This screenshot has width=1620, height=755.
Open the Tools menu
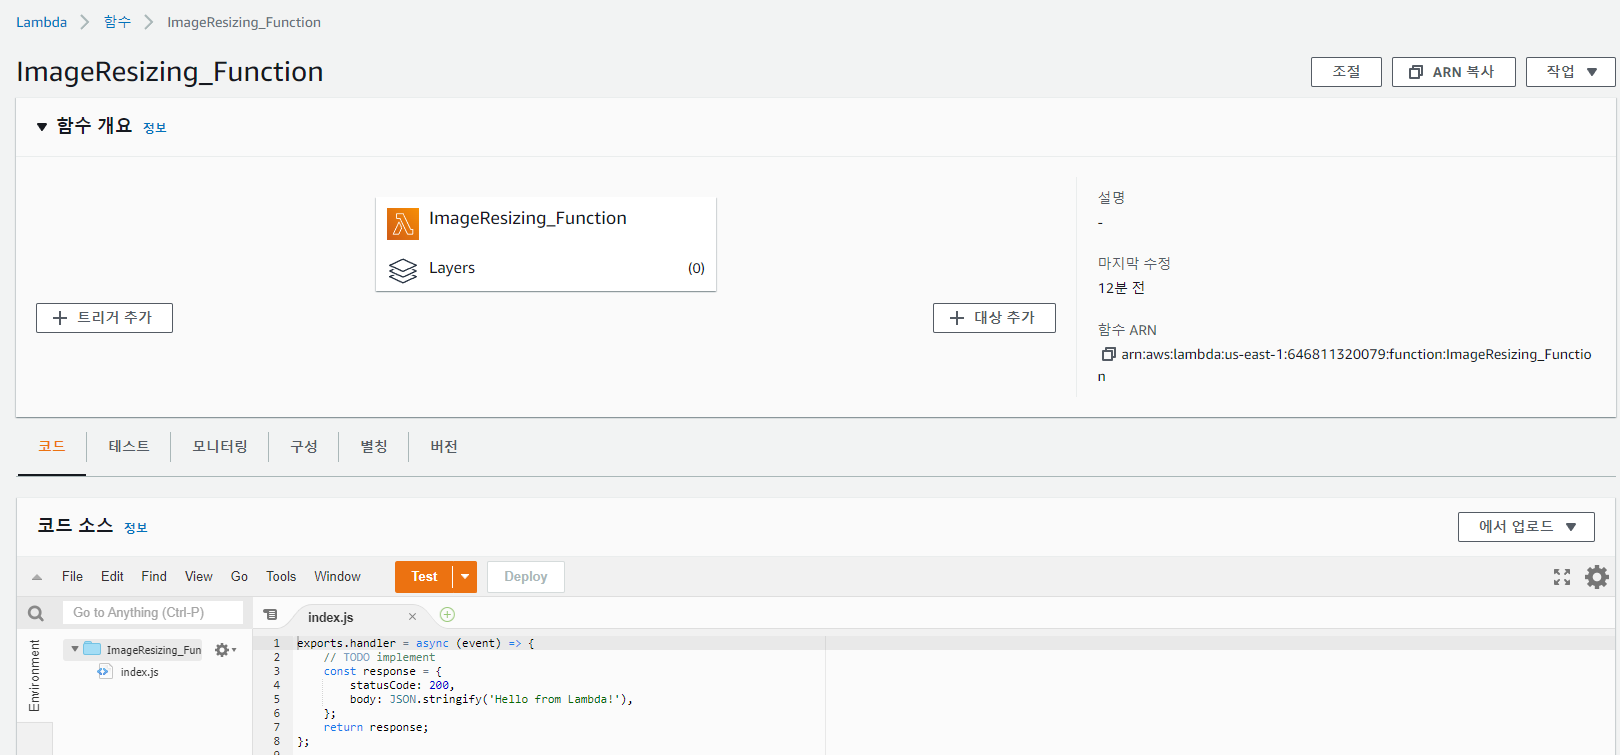coord(281,577)
